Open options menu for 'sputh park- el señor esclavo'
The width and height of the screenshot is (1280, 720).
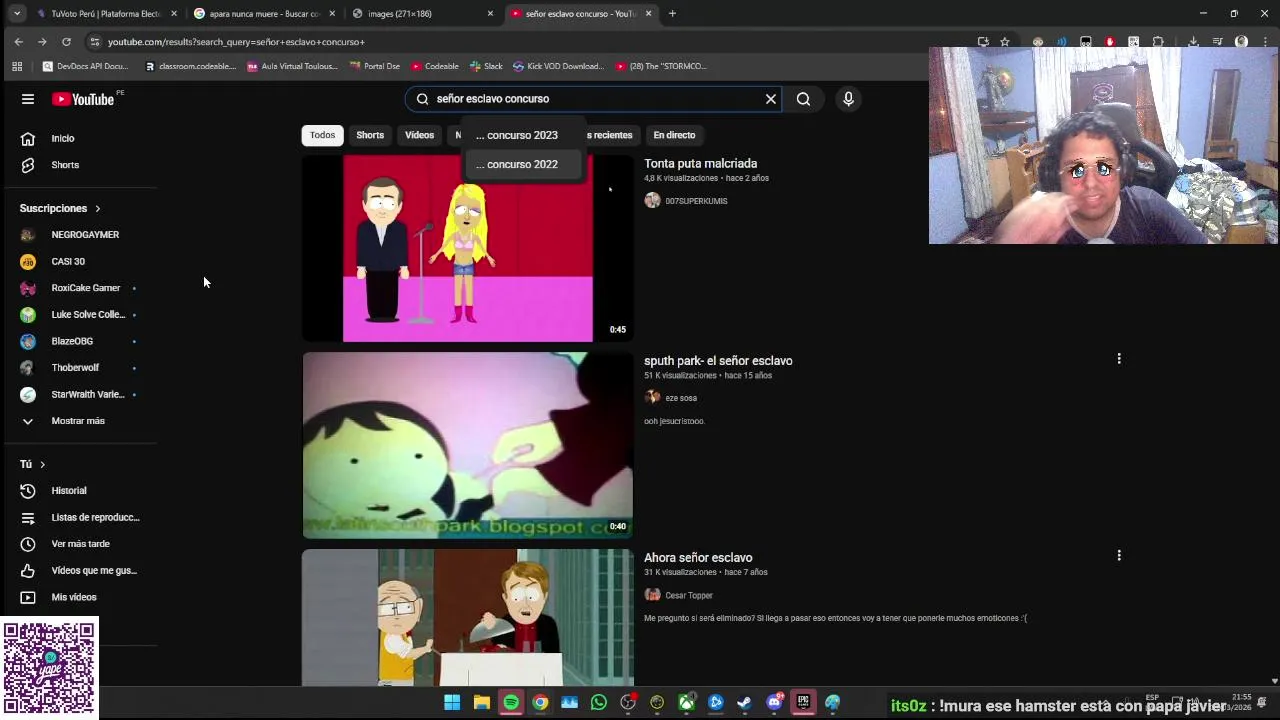(1119, 358)
